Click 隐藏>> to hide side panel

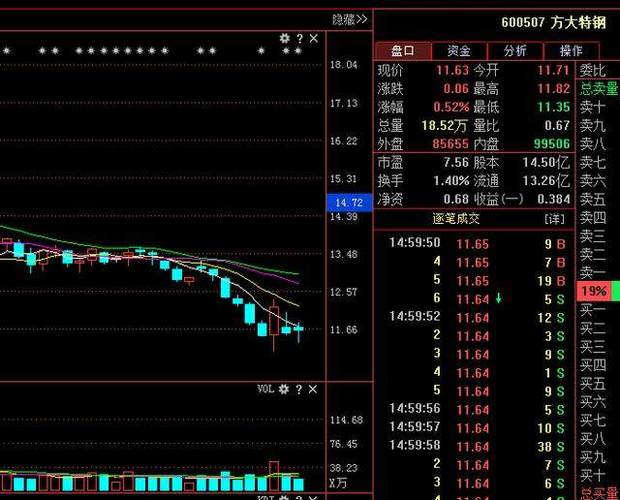tap(350, 19)
